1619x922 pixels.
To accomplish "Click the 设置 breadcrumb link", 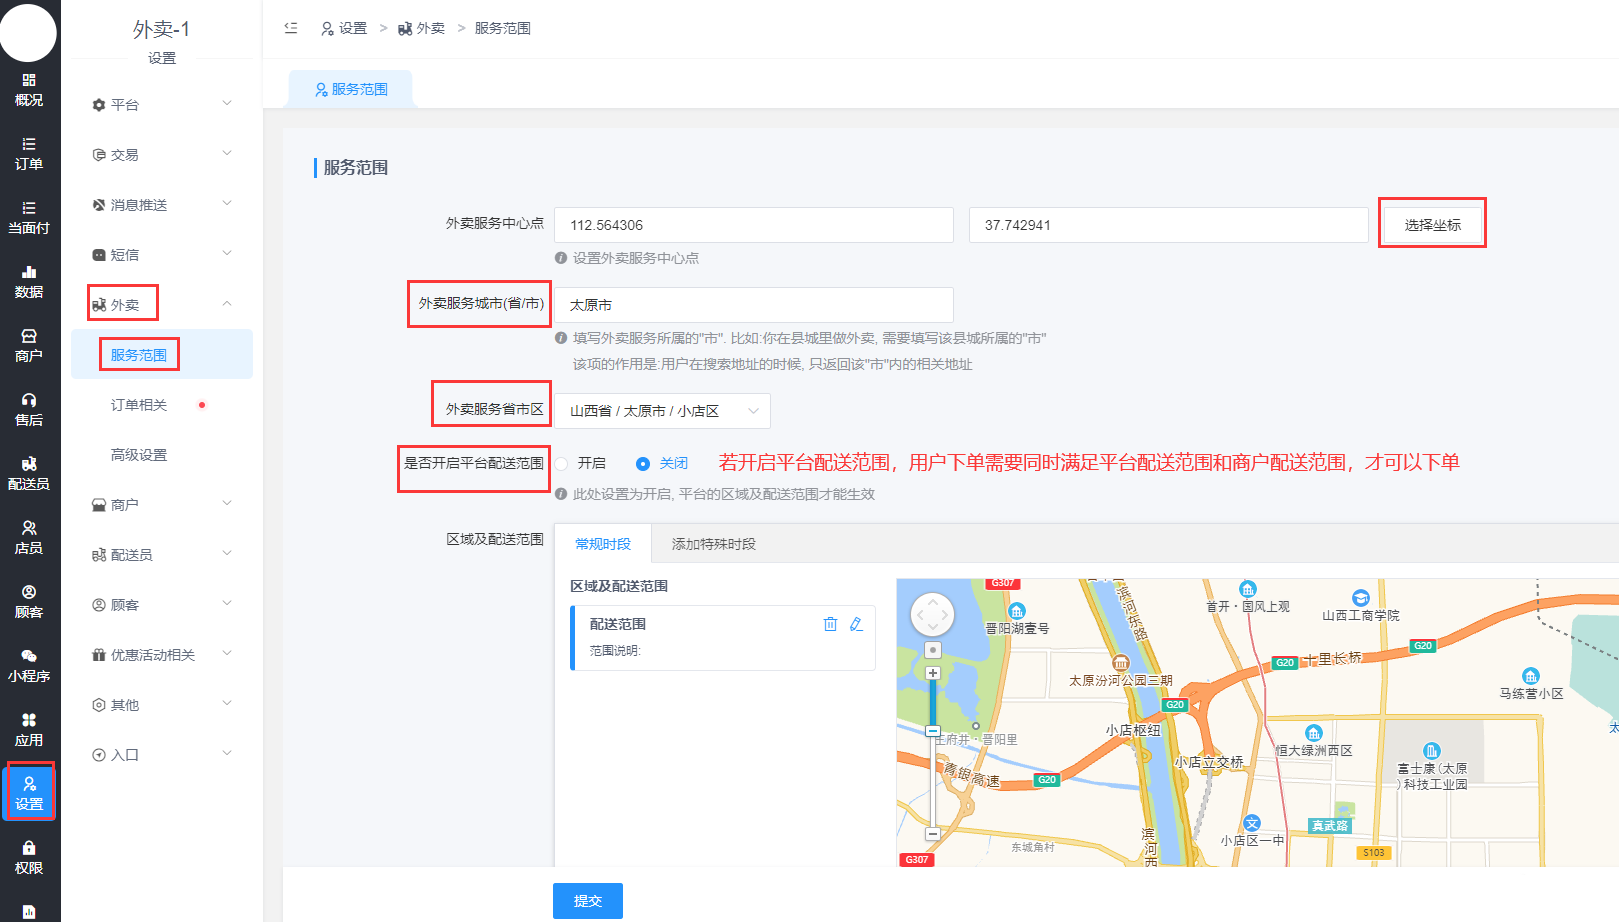I will click(344, 28).
